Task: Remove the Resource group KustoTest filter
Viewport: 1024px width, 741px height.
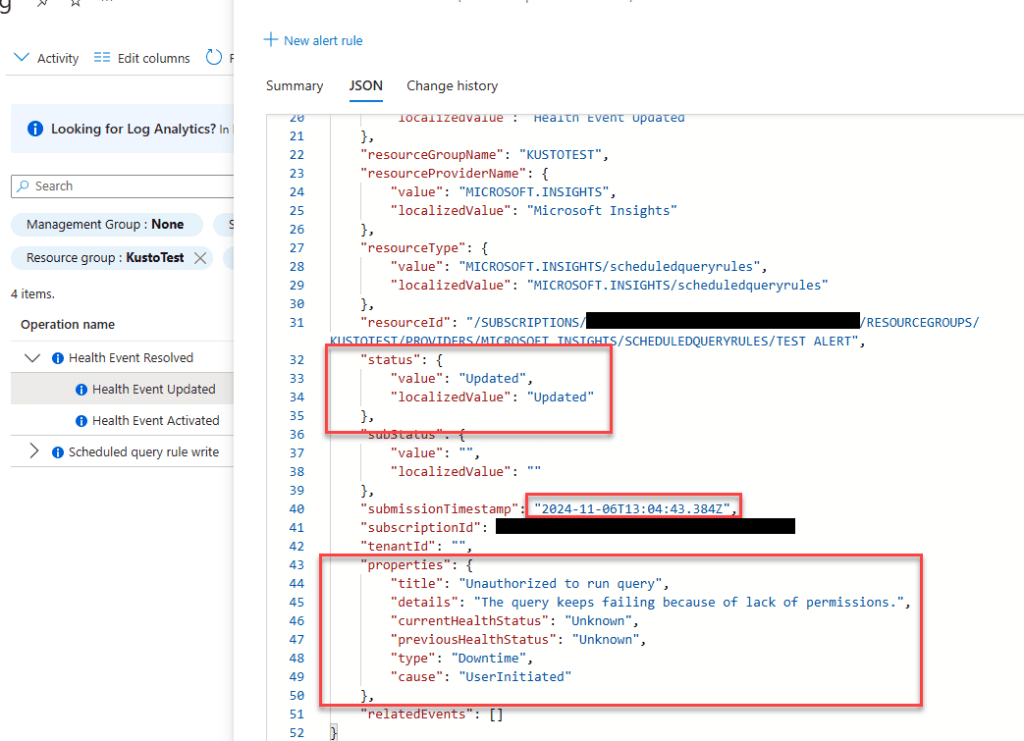Action: coord(200,258)
